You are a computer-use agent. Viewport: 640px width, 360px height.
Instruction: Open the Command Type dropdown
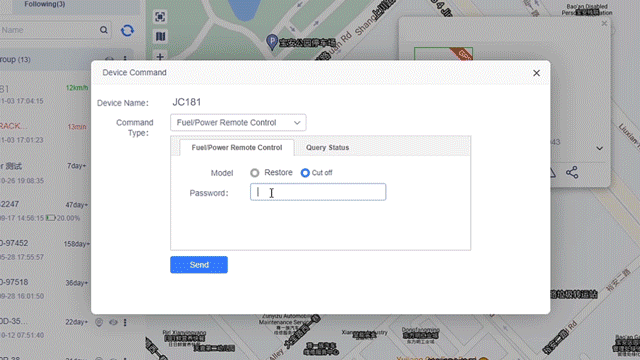tap(238, 122)
